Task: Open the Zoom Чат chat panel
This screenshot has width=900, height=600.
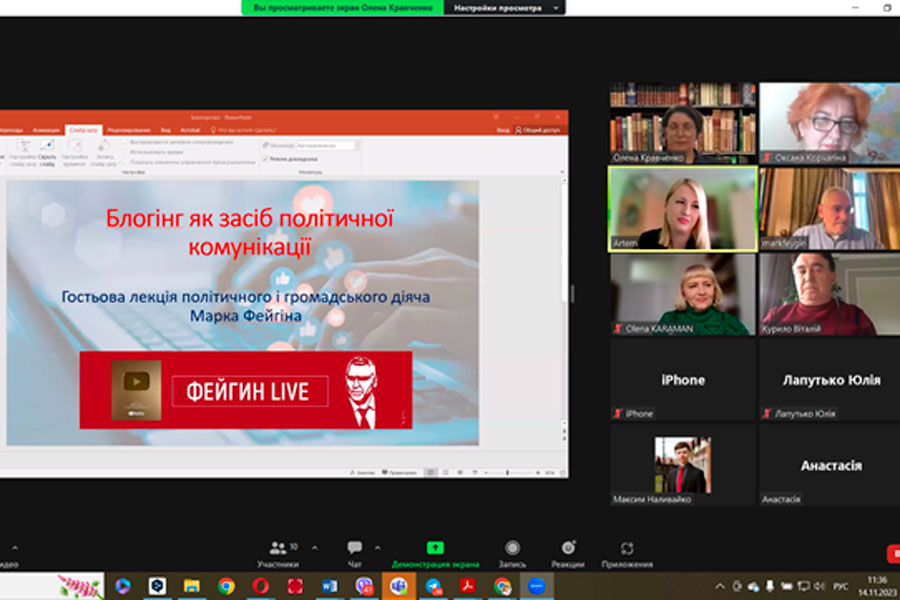Action: (x=355, y=554)
